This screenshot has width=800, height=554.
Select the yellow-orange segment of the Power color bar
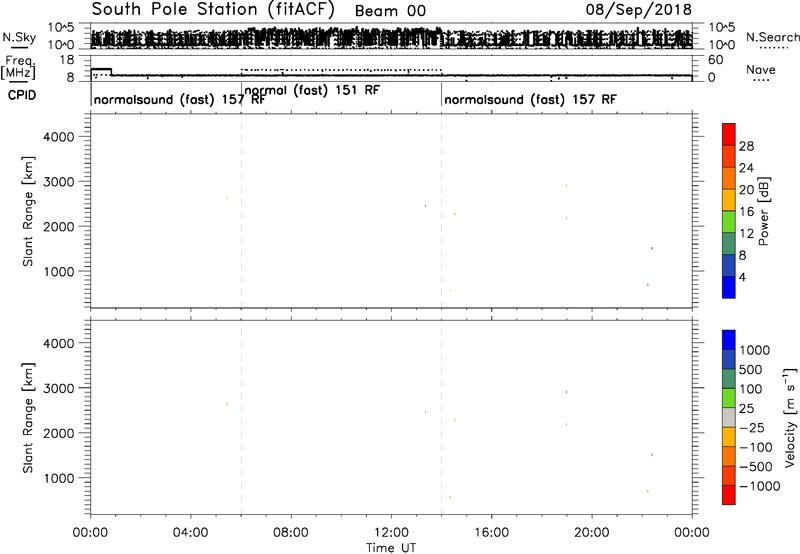(x=729, y=199)
